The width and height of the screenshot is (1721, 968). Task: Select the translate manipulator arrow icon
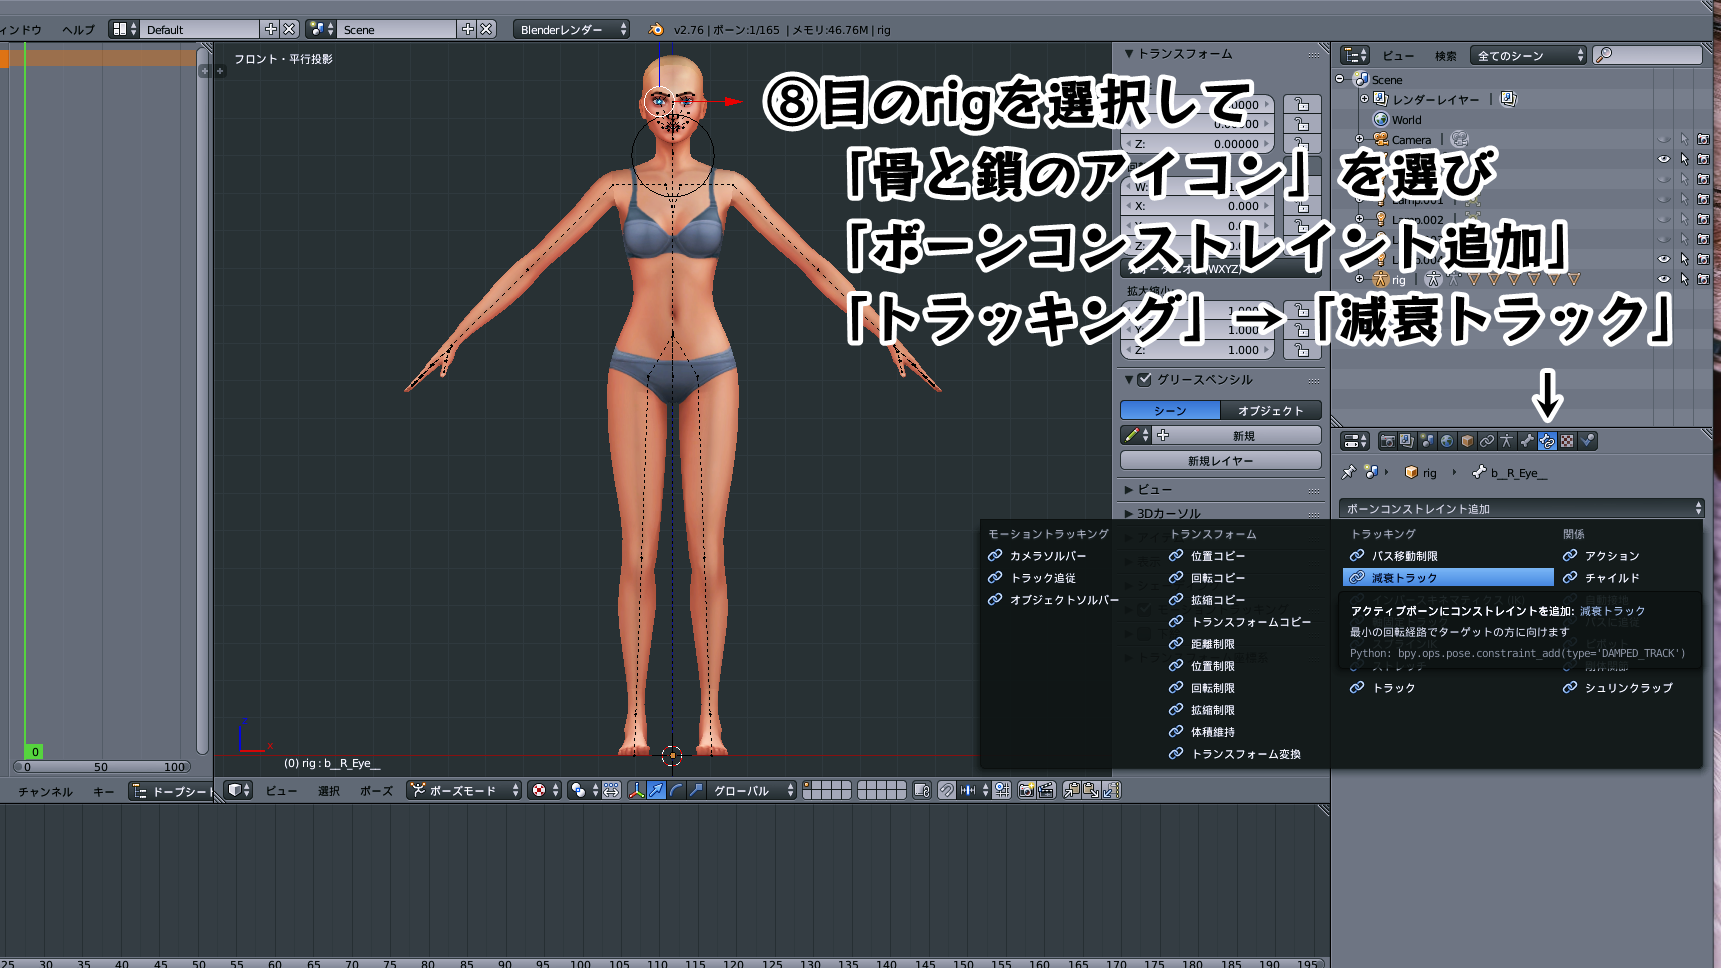[656, 790]
